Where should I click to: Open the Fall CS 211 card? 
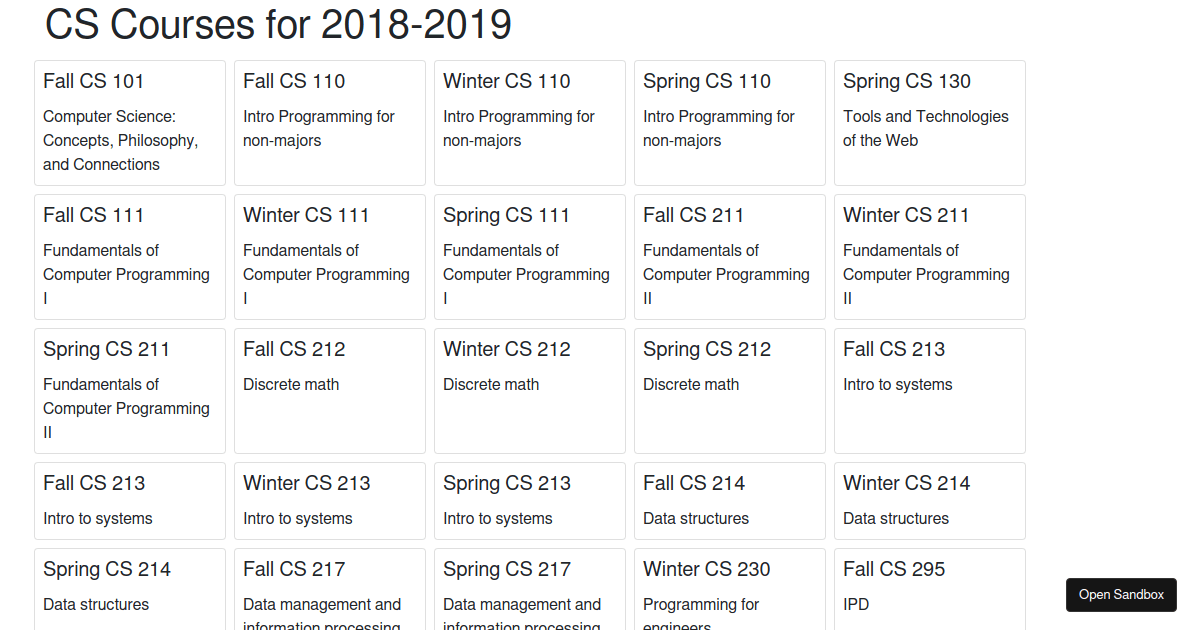coord(730,257)
